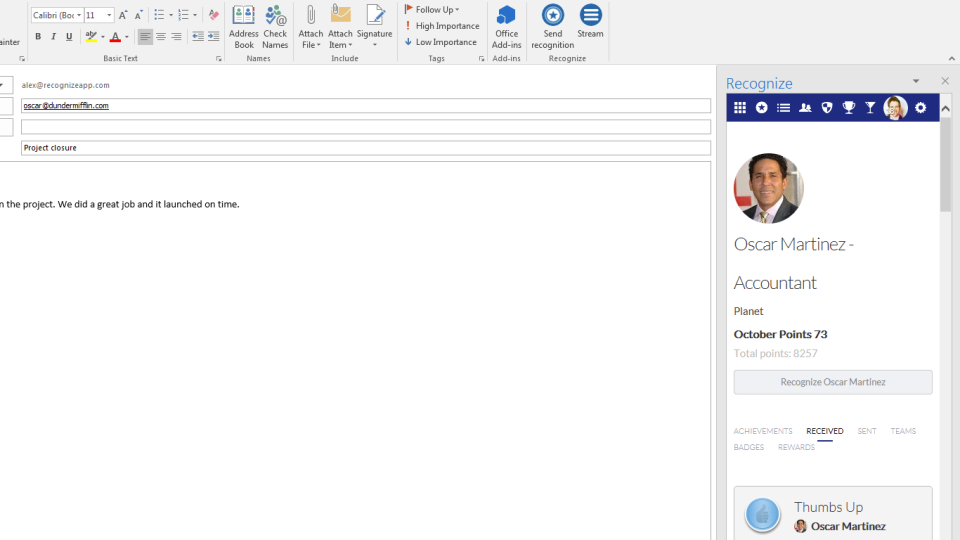Toggle underline formatting
The image size is (960, 540).
tap(69, 37)
